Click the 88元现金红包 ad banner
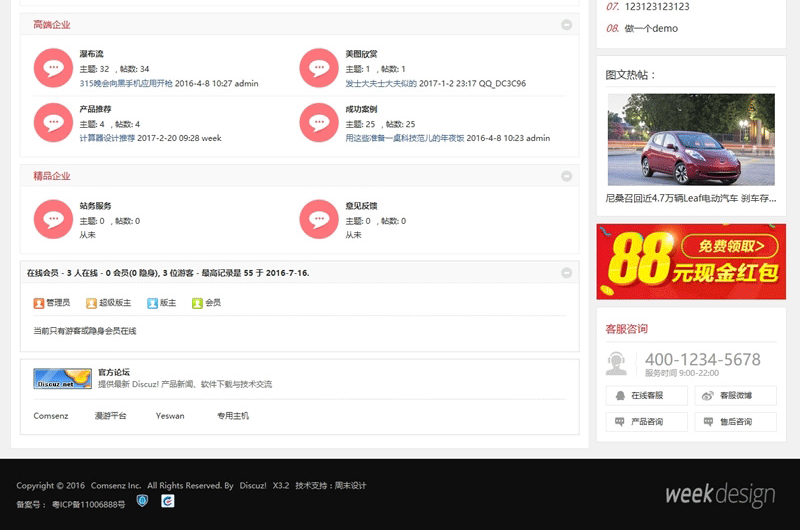Screen dimensions: 800x530 point(691,261)
